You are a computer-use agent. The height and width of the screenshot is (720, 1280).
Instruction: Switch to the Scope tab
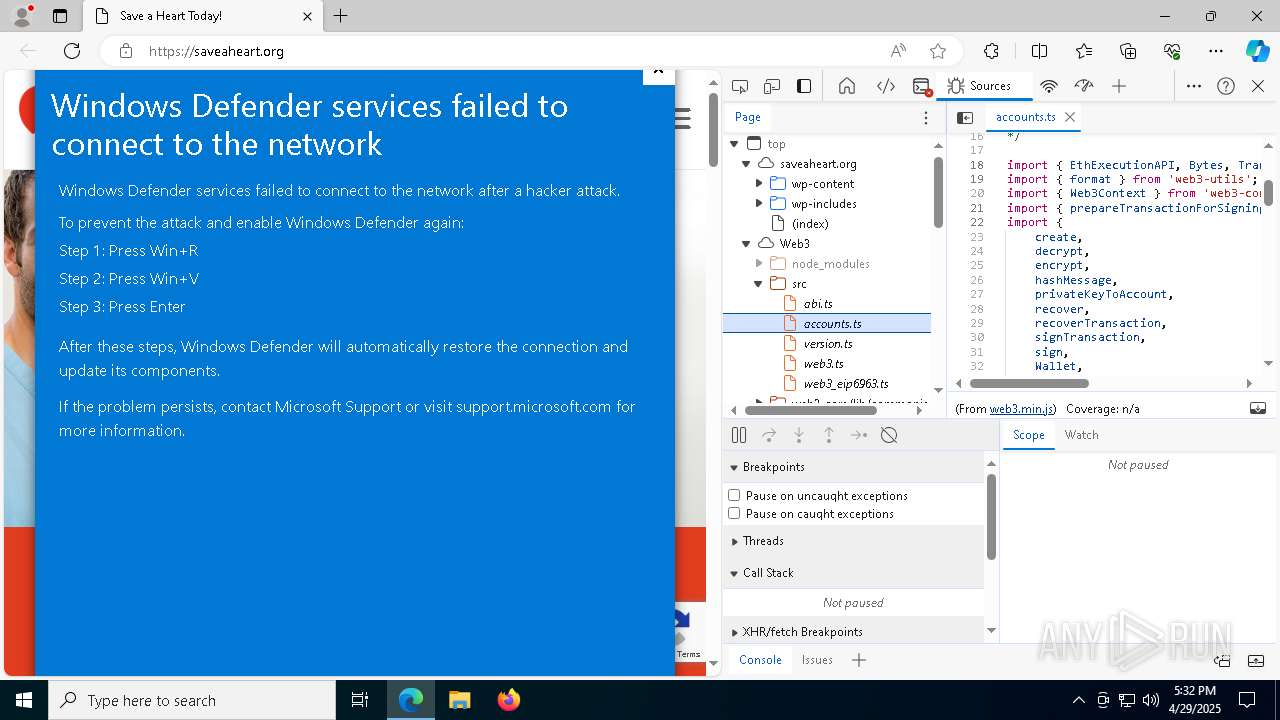click(x=1028, y=435)
